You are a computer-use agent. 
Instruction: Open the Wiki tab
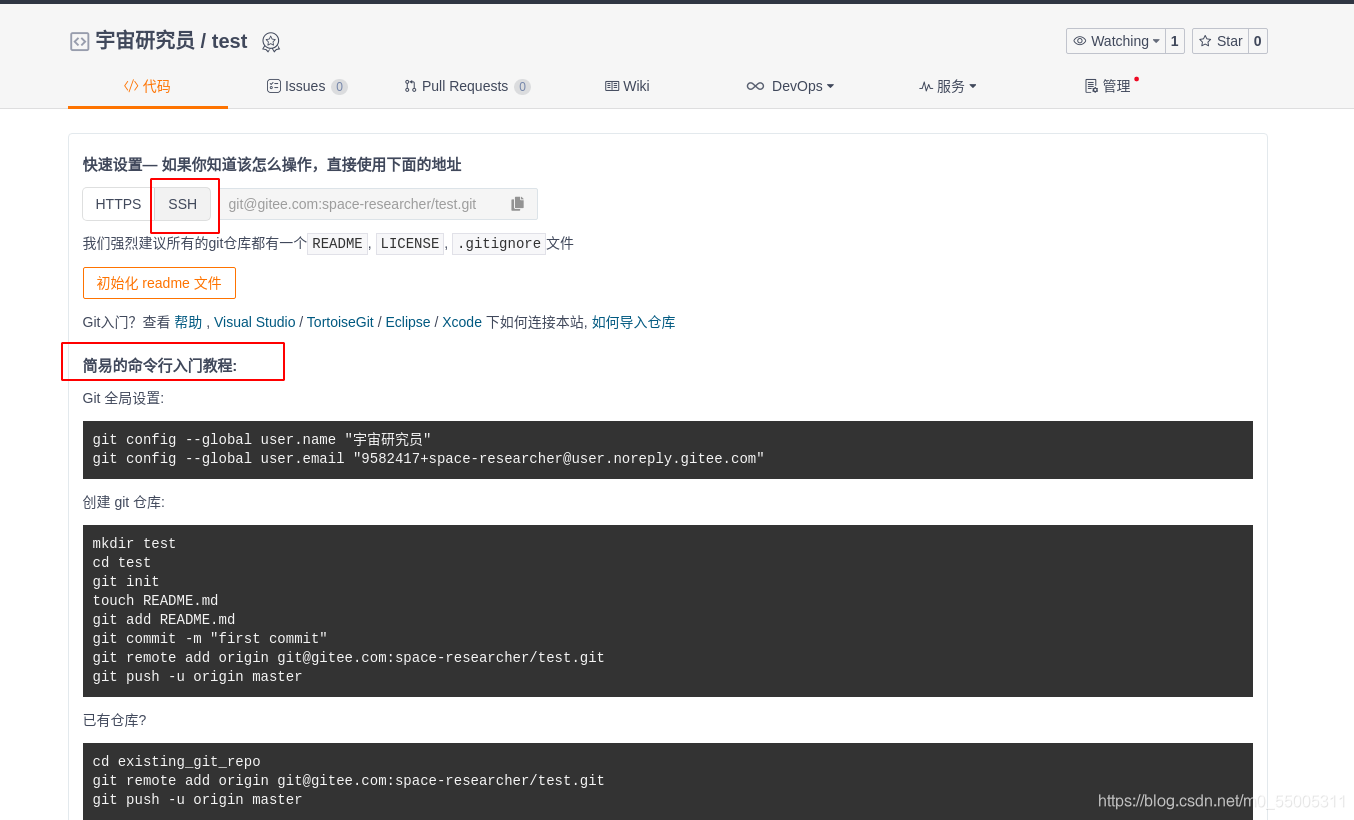(x=627, y=86)
